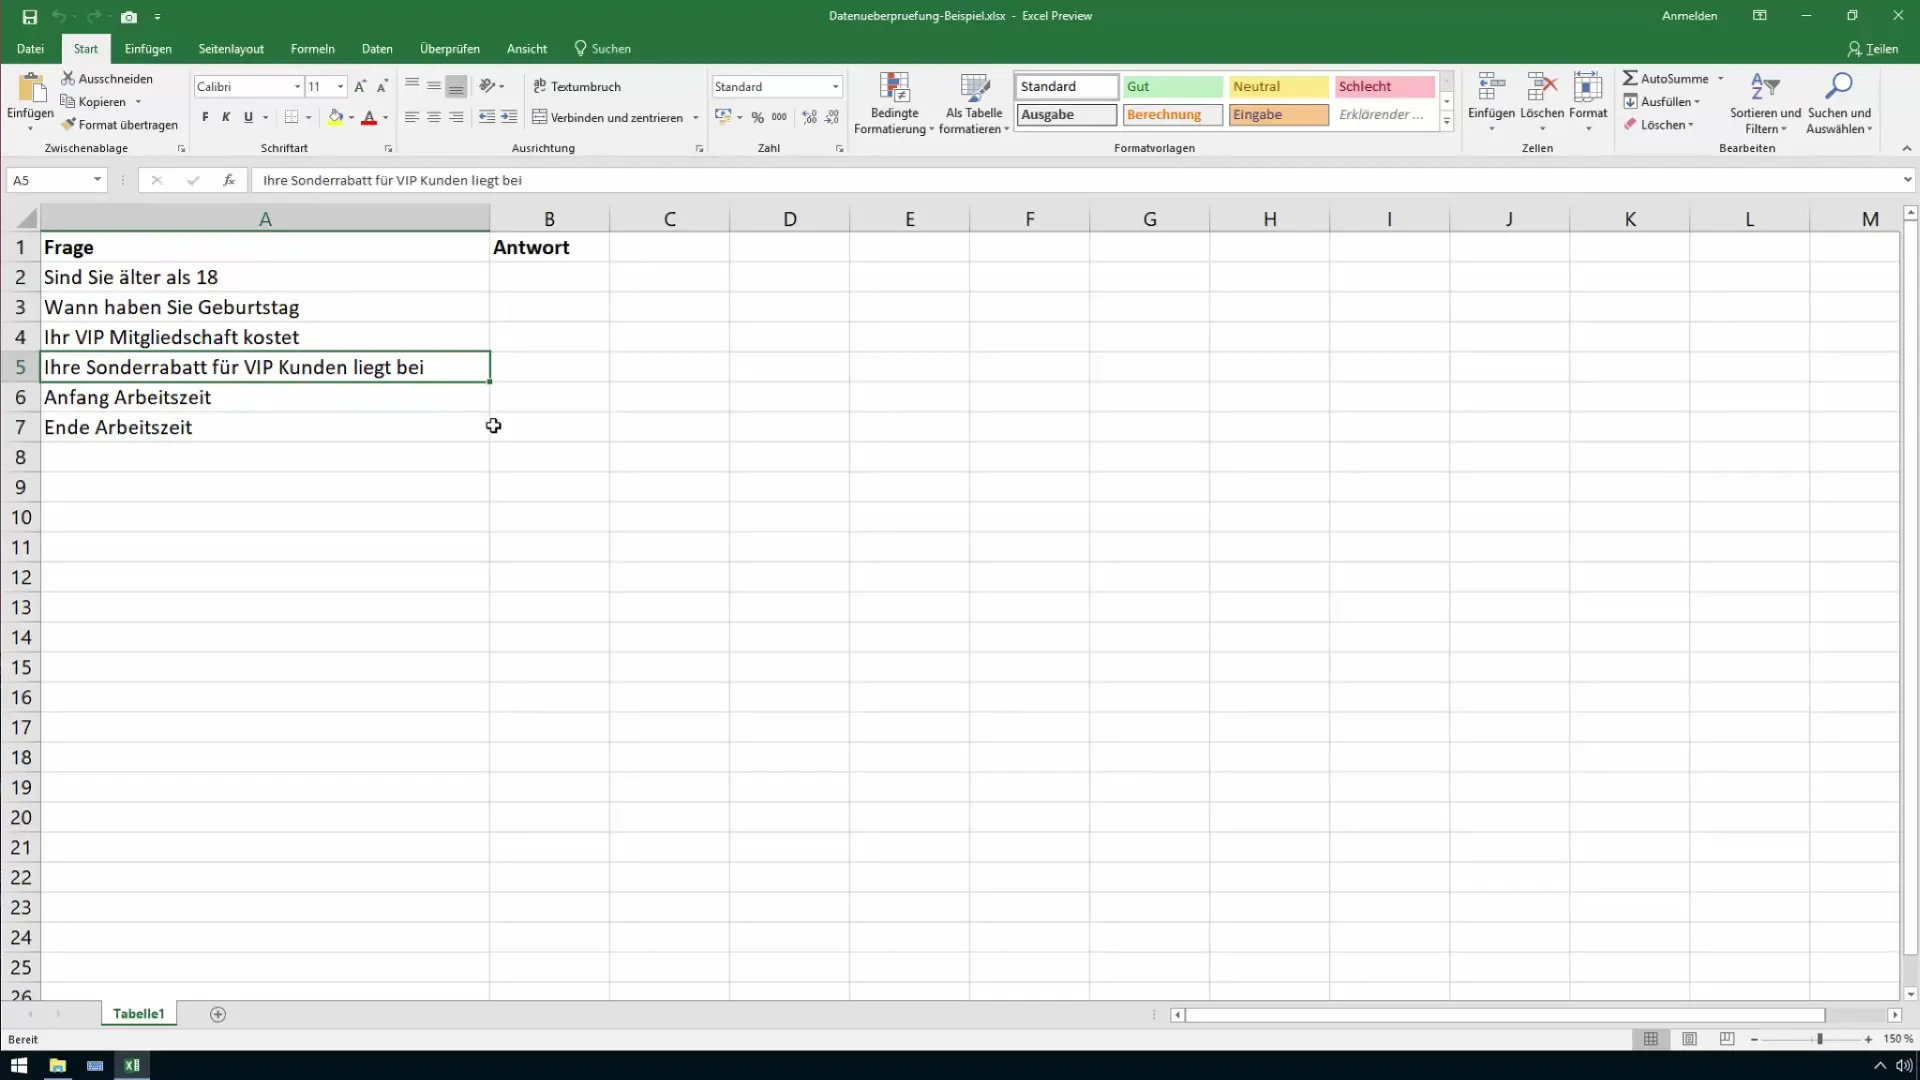Open the Ausfüllen dropdown
Viewport: 1920px width, 1080px height.
[x=1661, y=101]
